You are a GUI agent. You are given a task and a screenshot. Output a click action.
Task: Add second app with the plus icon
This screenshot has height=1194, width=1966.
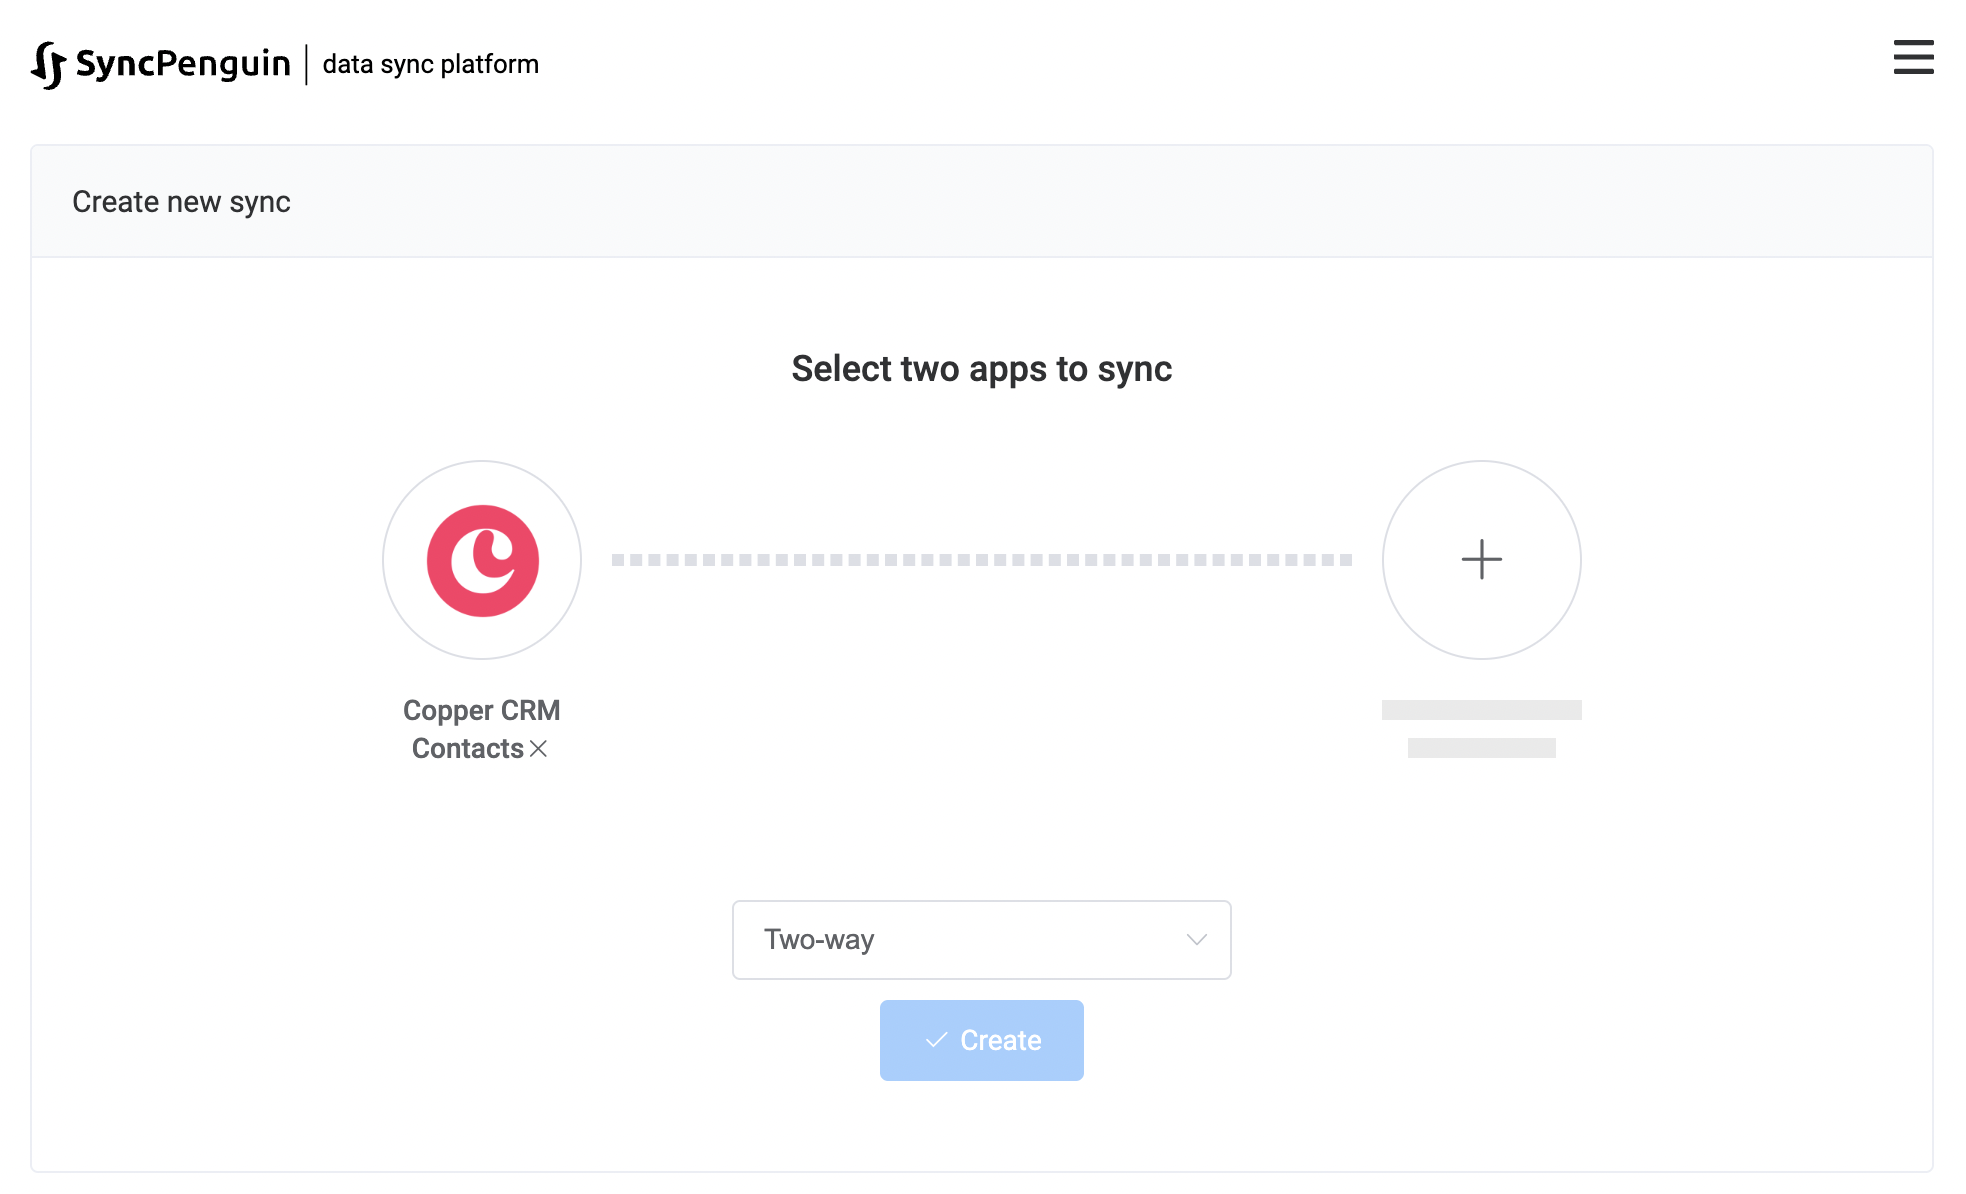tap(1481, 560)
